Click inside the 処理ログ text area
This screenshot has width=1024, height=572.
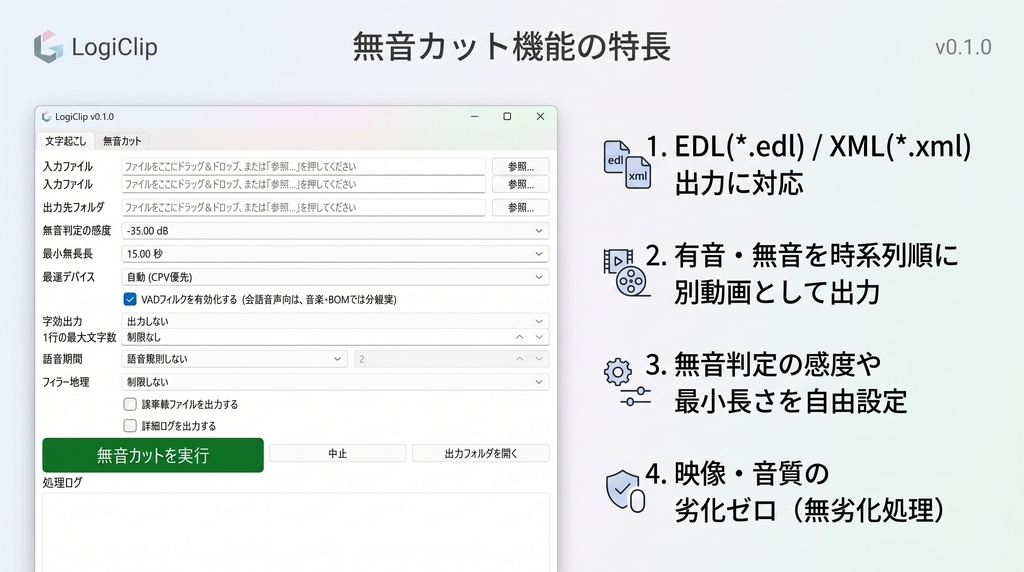(x=296, y=532)
